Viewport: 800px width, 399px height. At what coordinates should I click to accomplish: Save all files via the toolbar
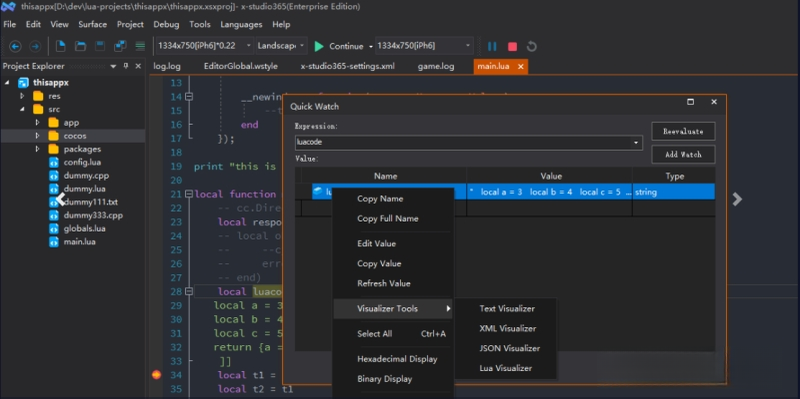coord(120,46)
